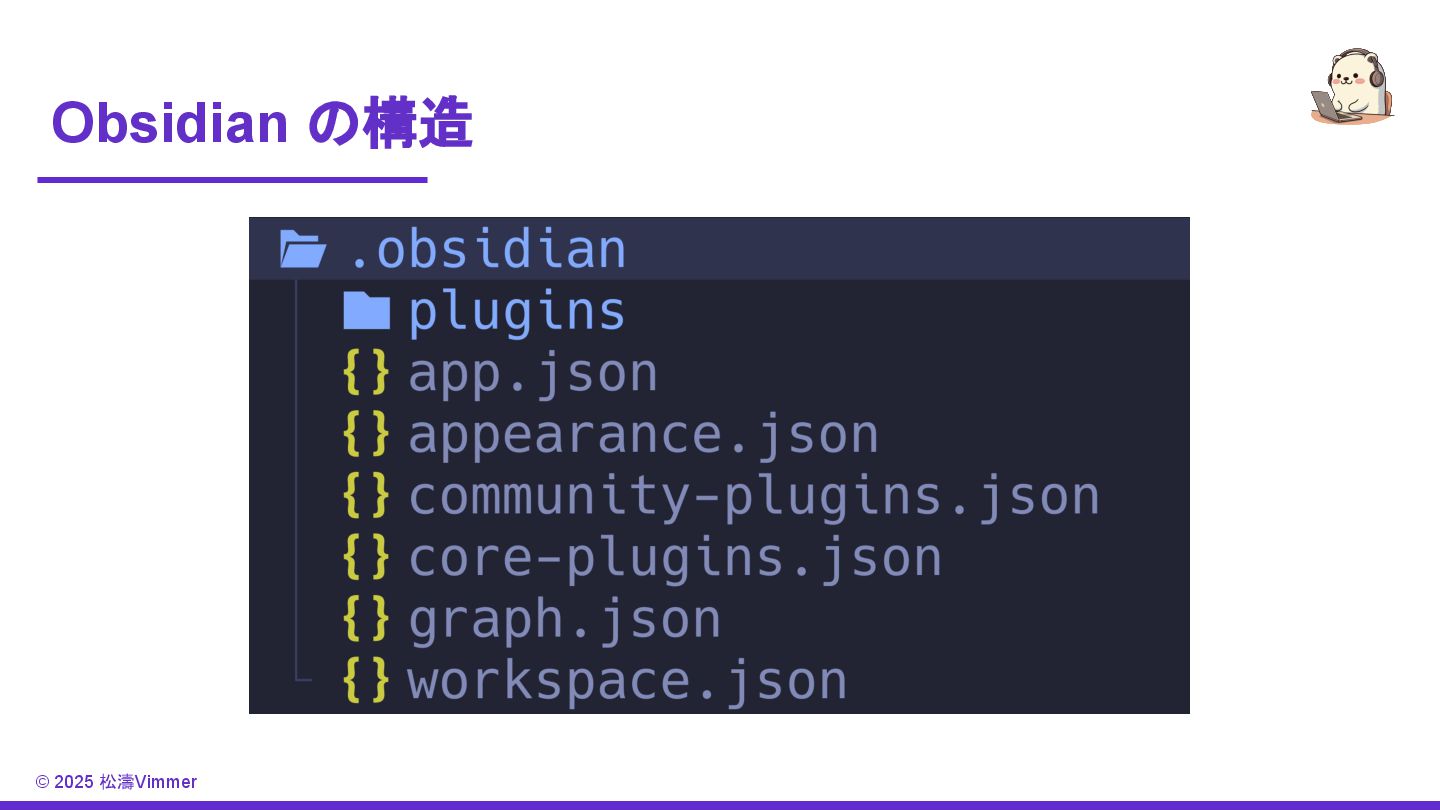Click the JSON braces icon for appearance.json
Viewport: 1440px width, 810px height.
pyautogui.click(x=366, y=434)
